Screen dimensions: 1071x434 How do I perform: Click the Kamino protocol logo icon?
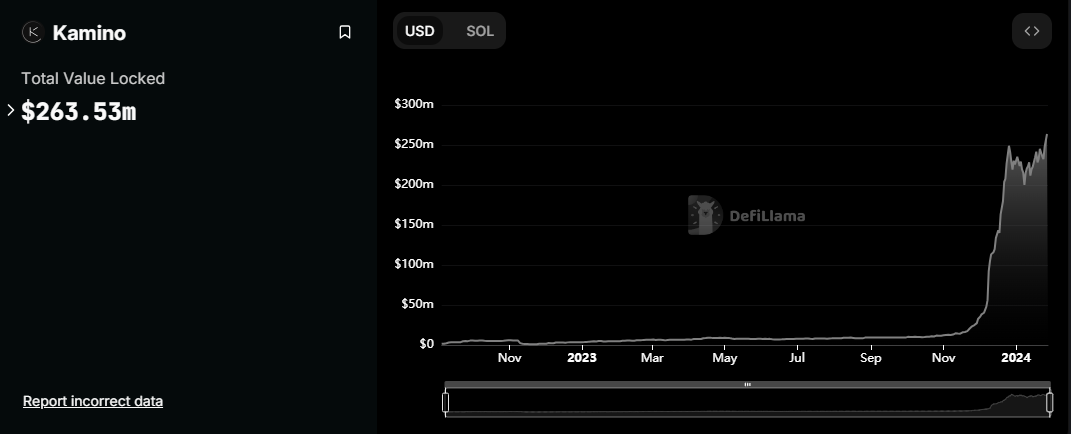pyautogui.click(x=32, y=32)
